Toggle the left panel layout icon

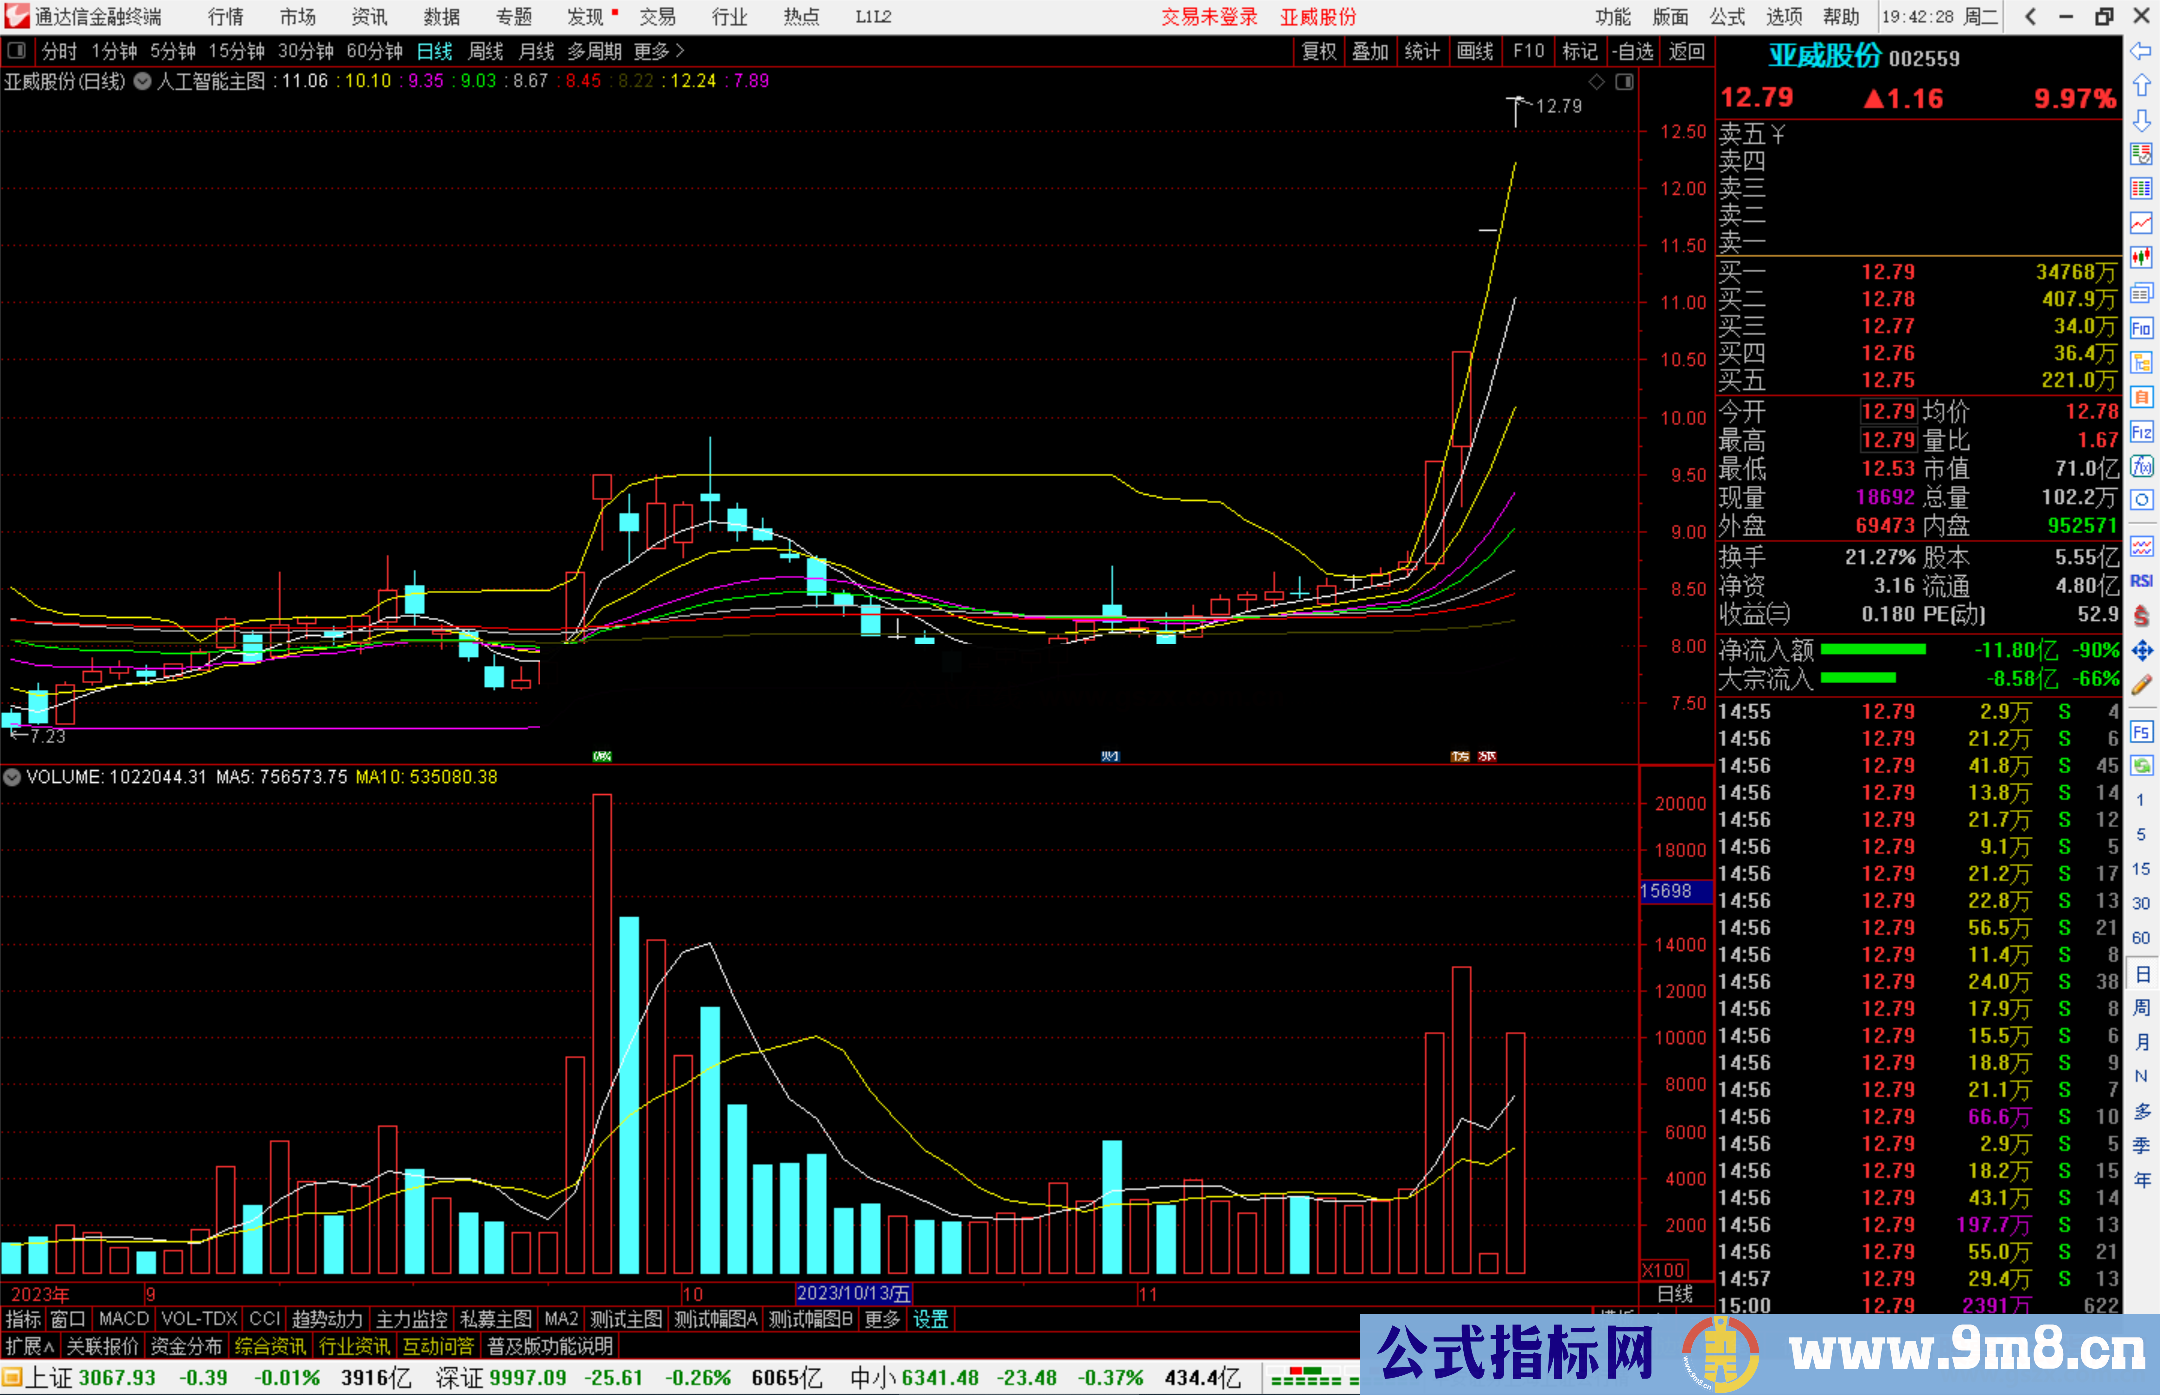pyautogui.click(x=17, y=51)
